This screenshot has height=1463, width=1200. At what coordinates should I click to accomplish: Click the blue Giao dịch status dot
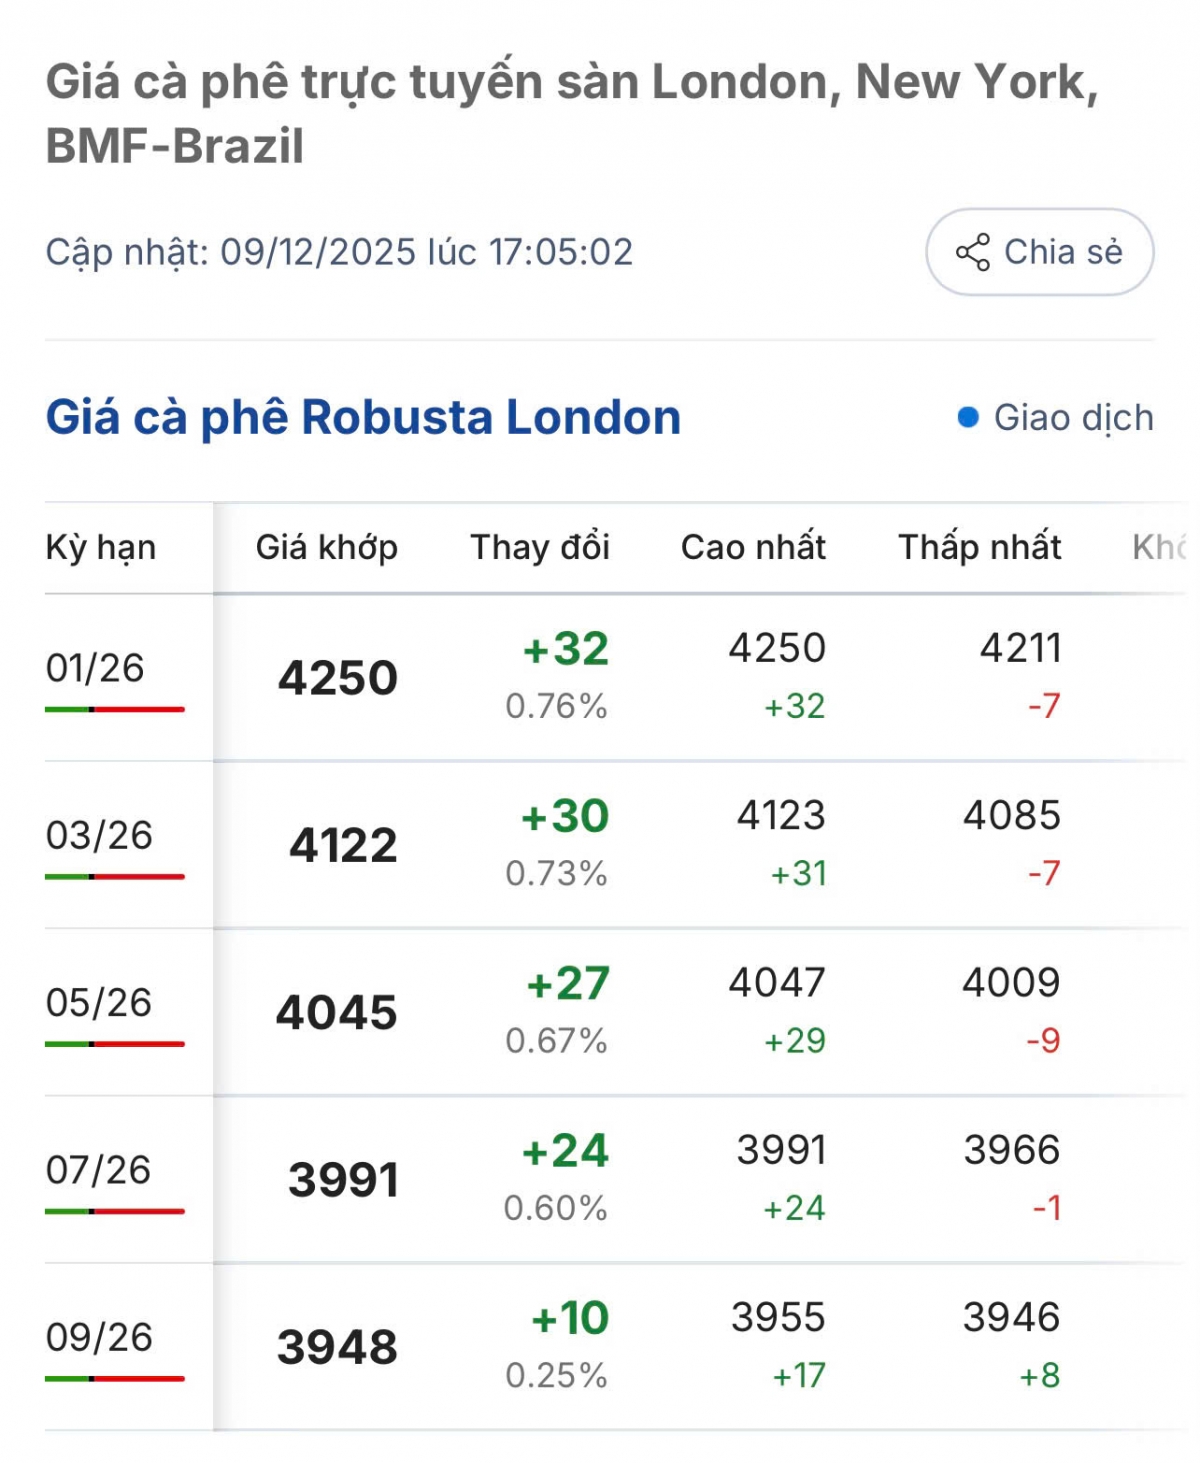[967, 417]
